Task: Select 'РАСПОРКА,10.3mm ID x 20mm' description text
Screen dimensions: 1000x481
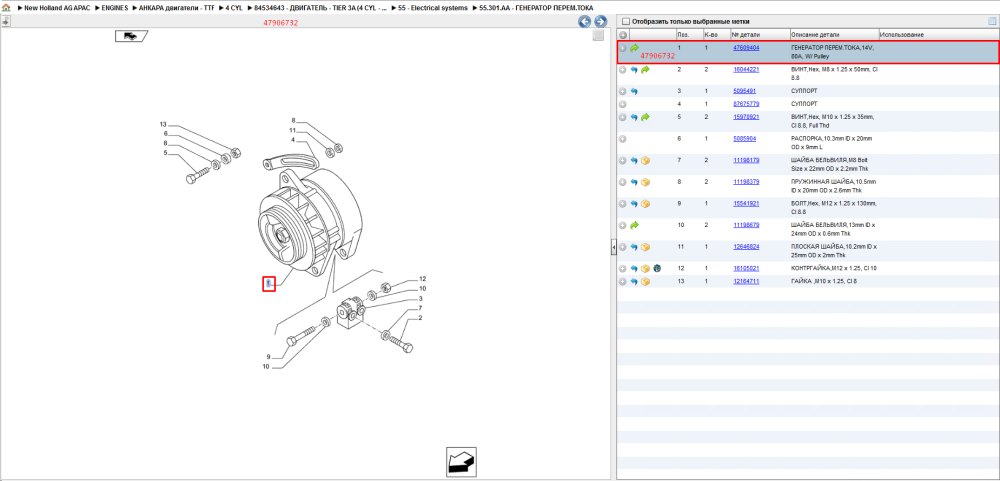Action: click(x=831, y=138)
